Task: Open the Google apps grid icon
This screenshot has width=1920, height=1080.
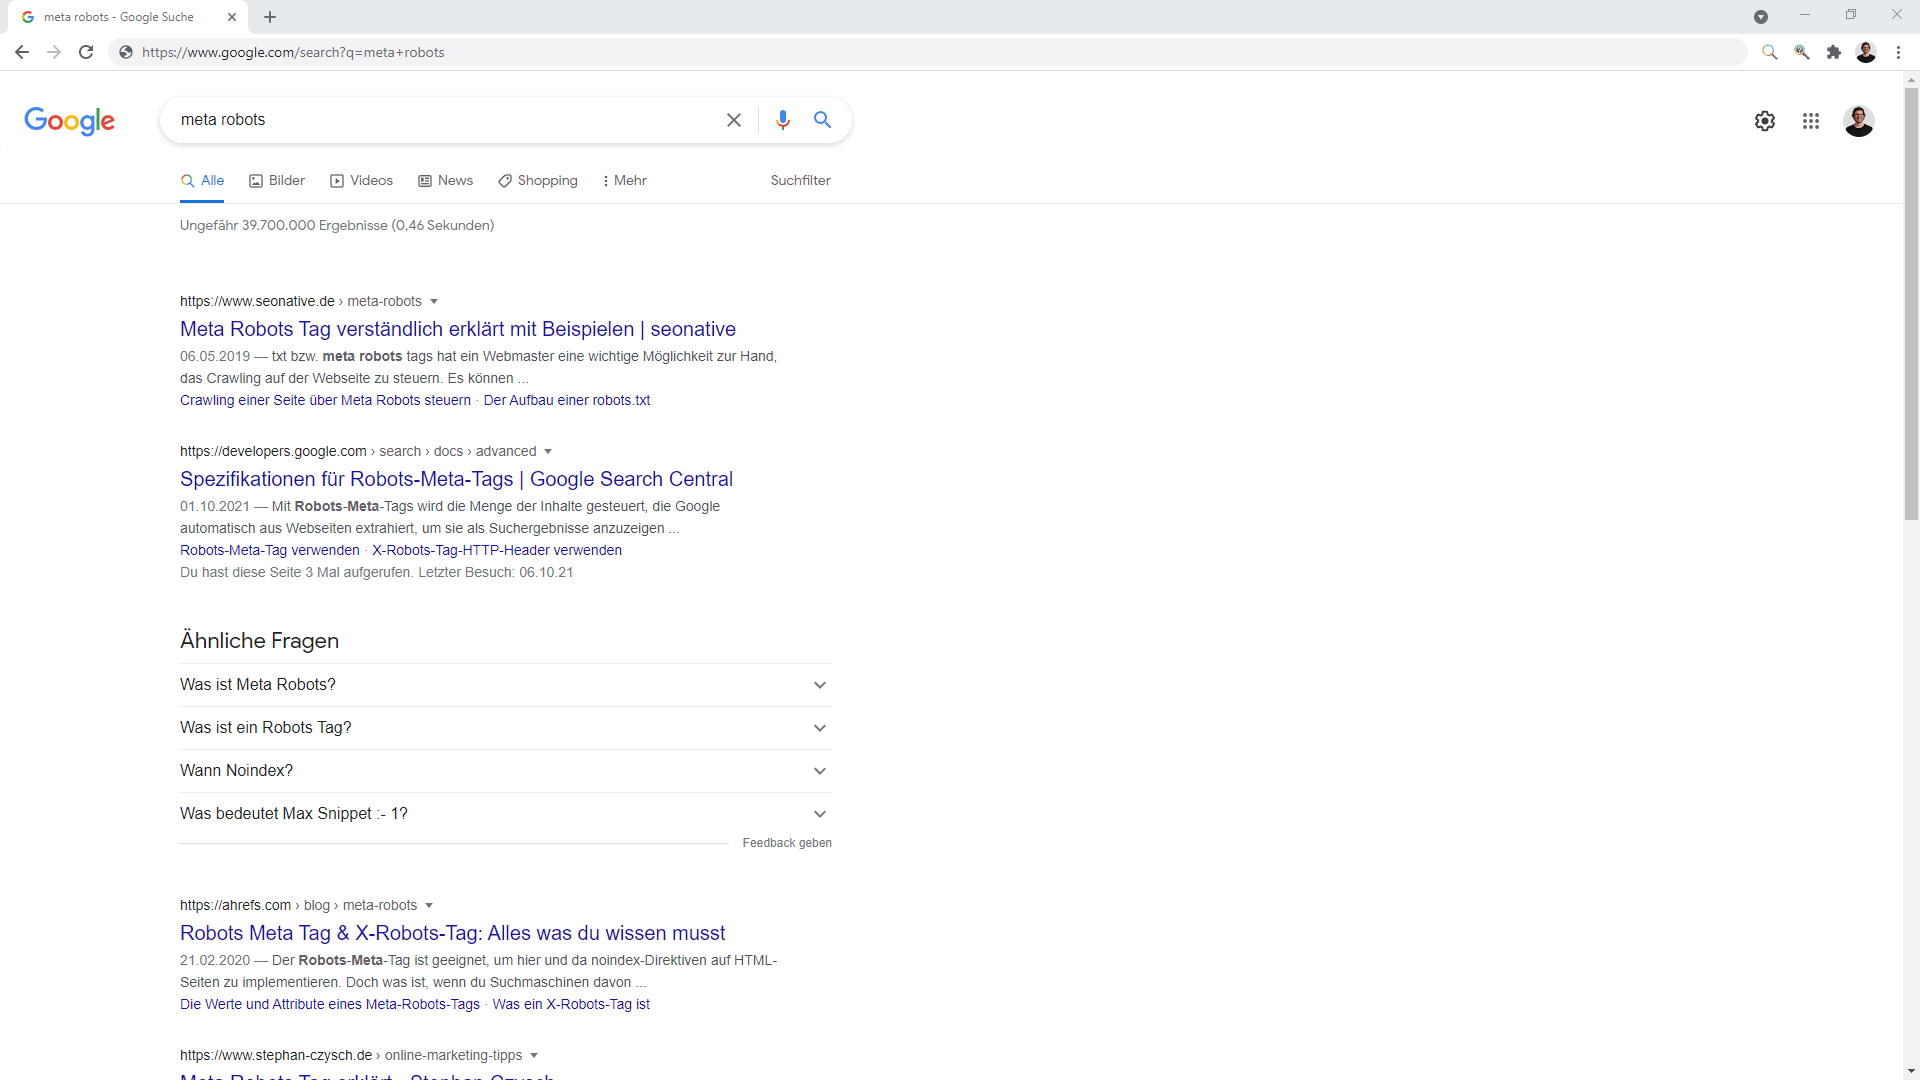Action: coord(1811,121)
